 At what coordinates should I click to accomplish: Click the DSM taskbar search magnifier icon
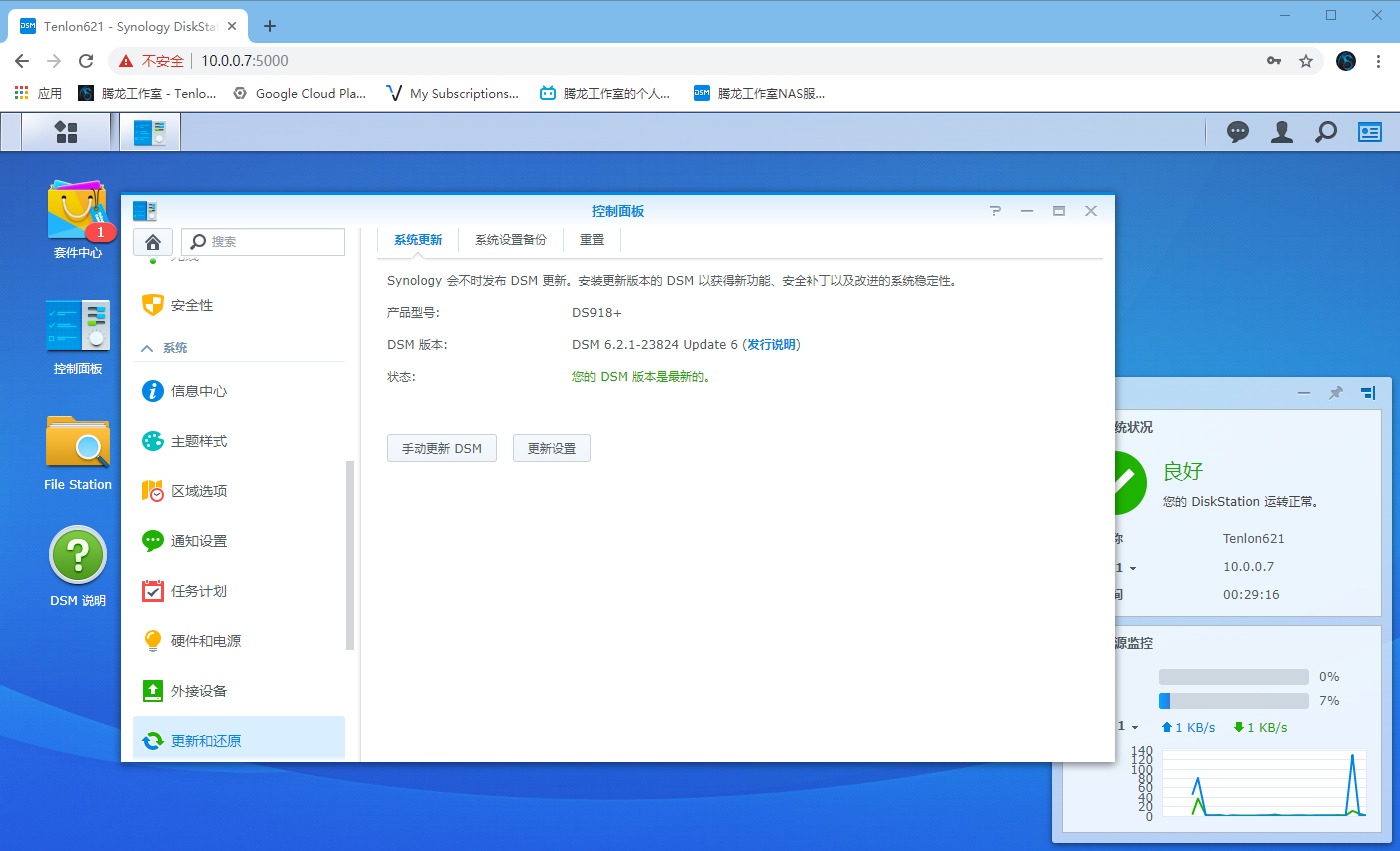(1325, 132)
